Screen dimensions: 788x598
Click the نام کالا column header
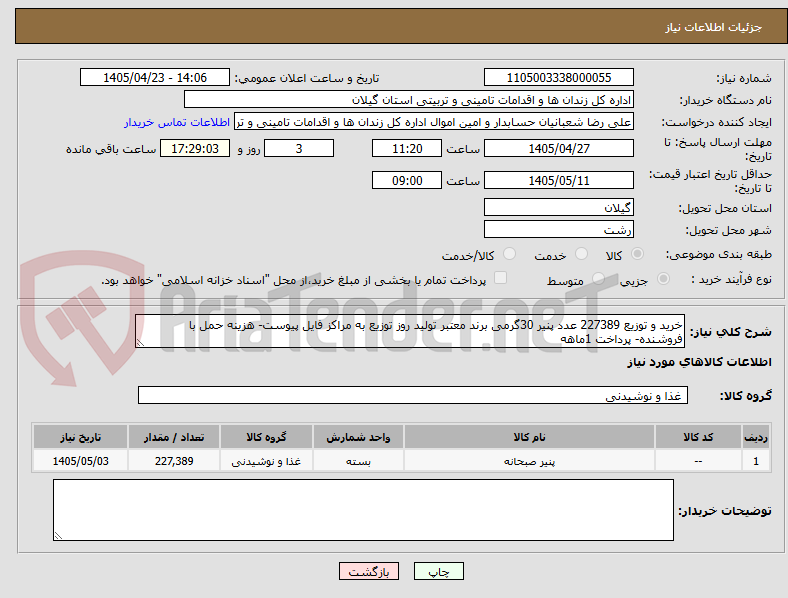pos(529,437)
